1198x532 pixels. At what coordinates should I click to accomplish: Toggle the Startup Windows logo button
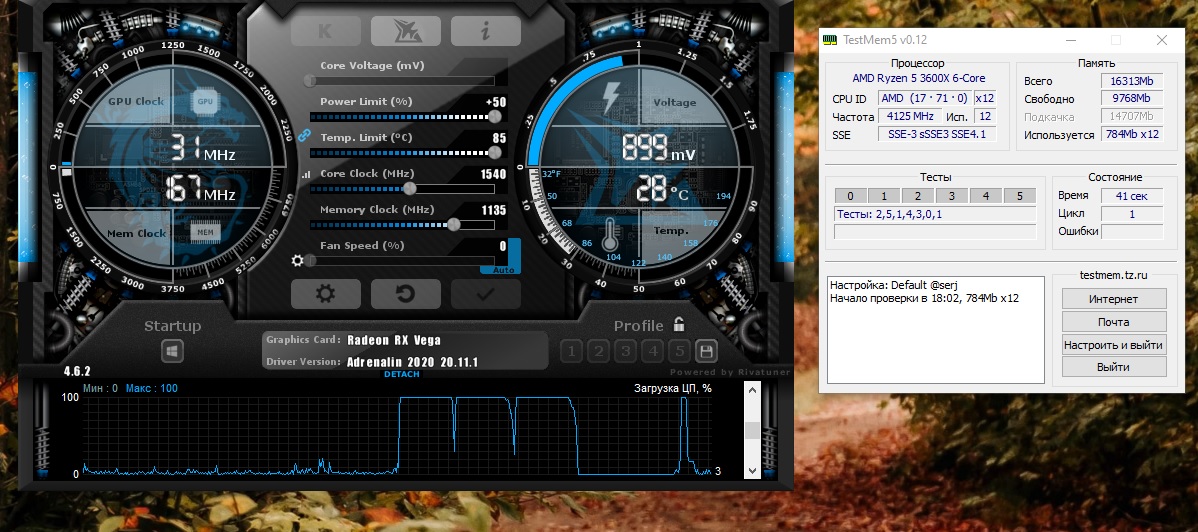point(172,352)
